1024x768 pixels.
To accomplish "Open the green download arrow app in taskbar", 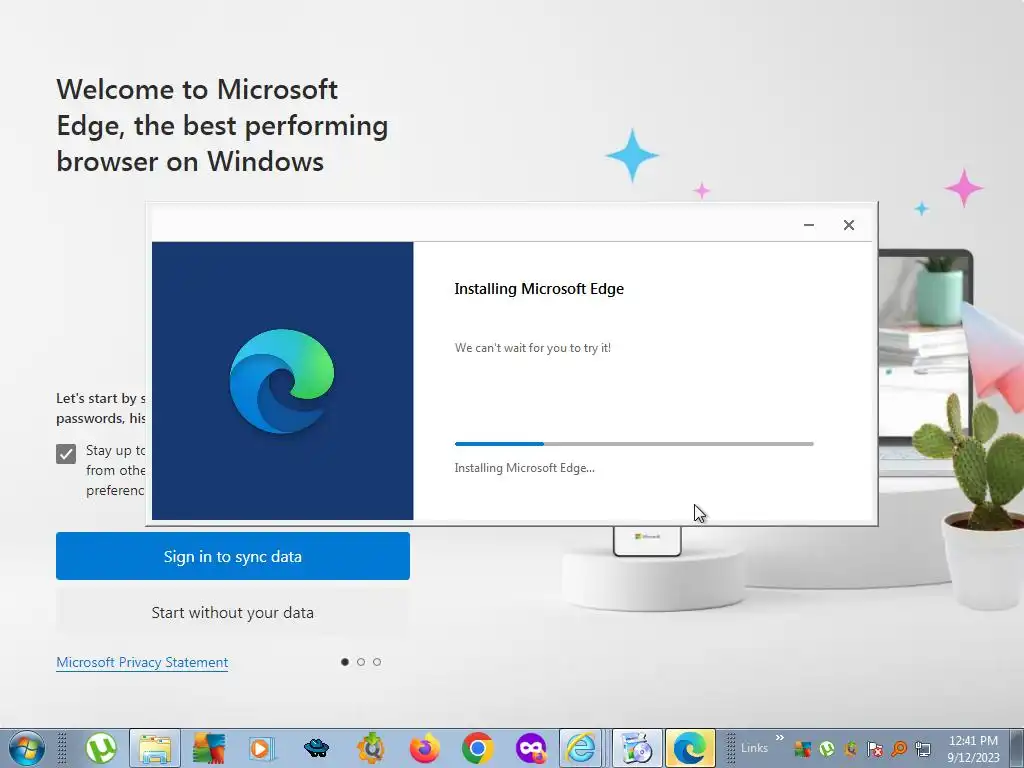I will (x=371, y=748).
